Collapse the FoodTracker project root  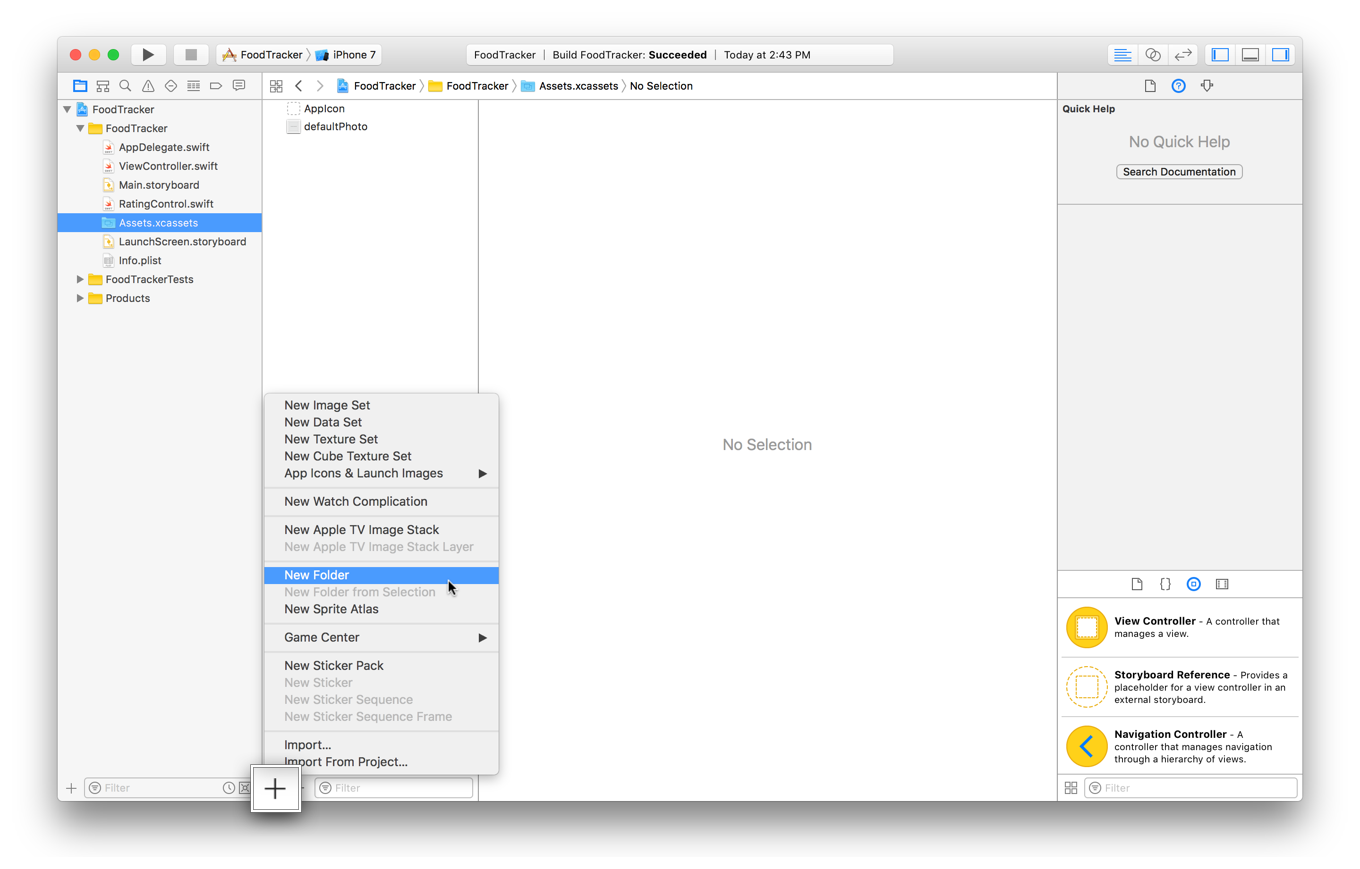67,109
